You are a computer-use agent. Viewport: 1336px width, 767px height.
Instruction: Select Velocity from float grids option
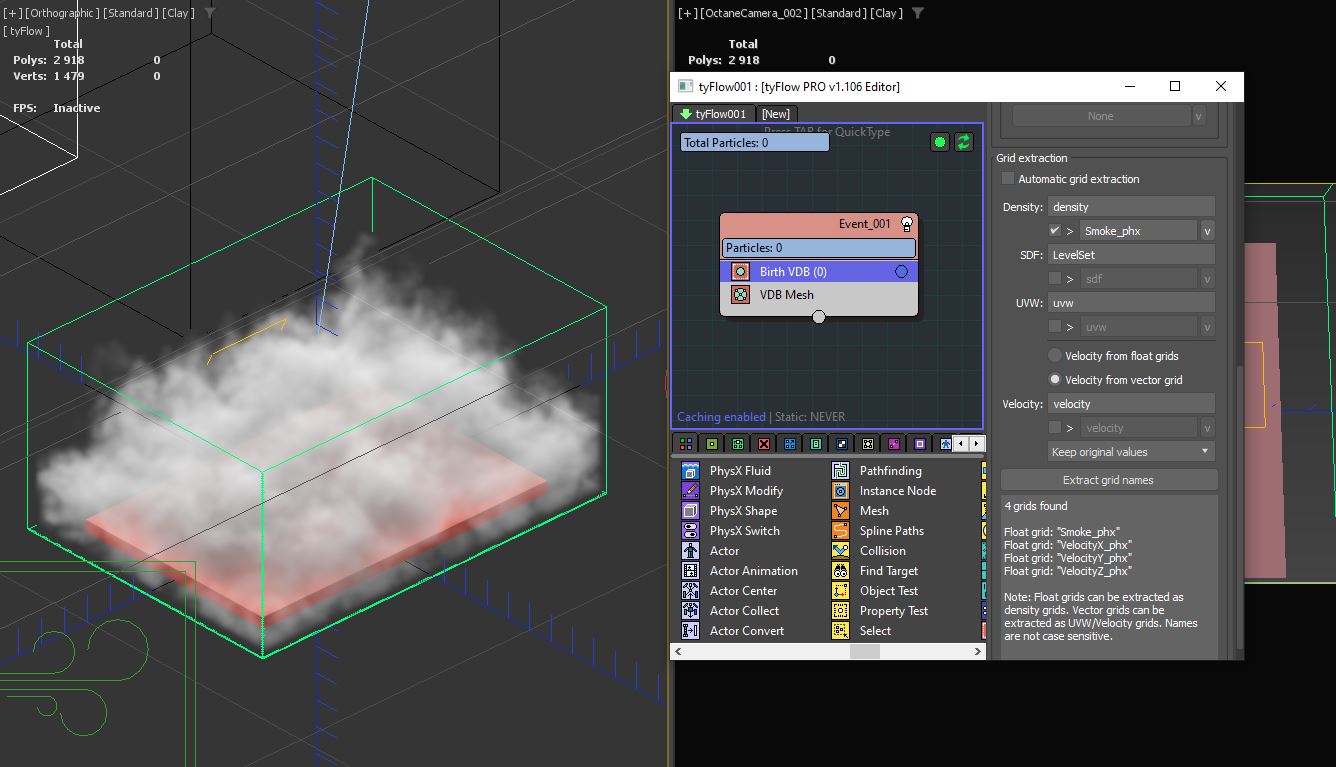tap(1055, 356)
